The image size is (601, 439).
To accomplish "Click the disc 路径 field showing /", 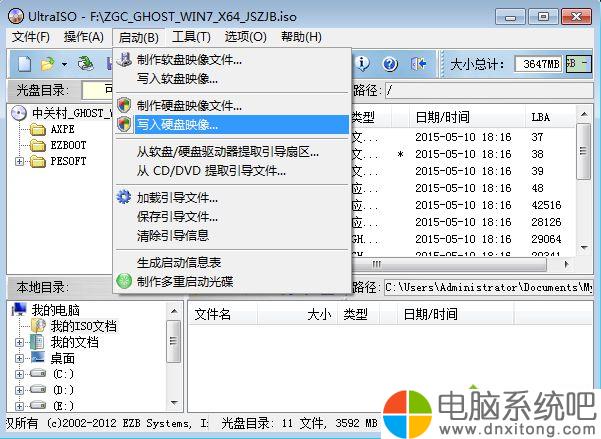I will pyautogui.click(x=489, y=91).
